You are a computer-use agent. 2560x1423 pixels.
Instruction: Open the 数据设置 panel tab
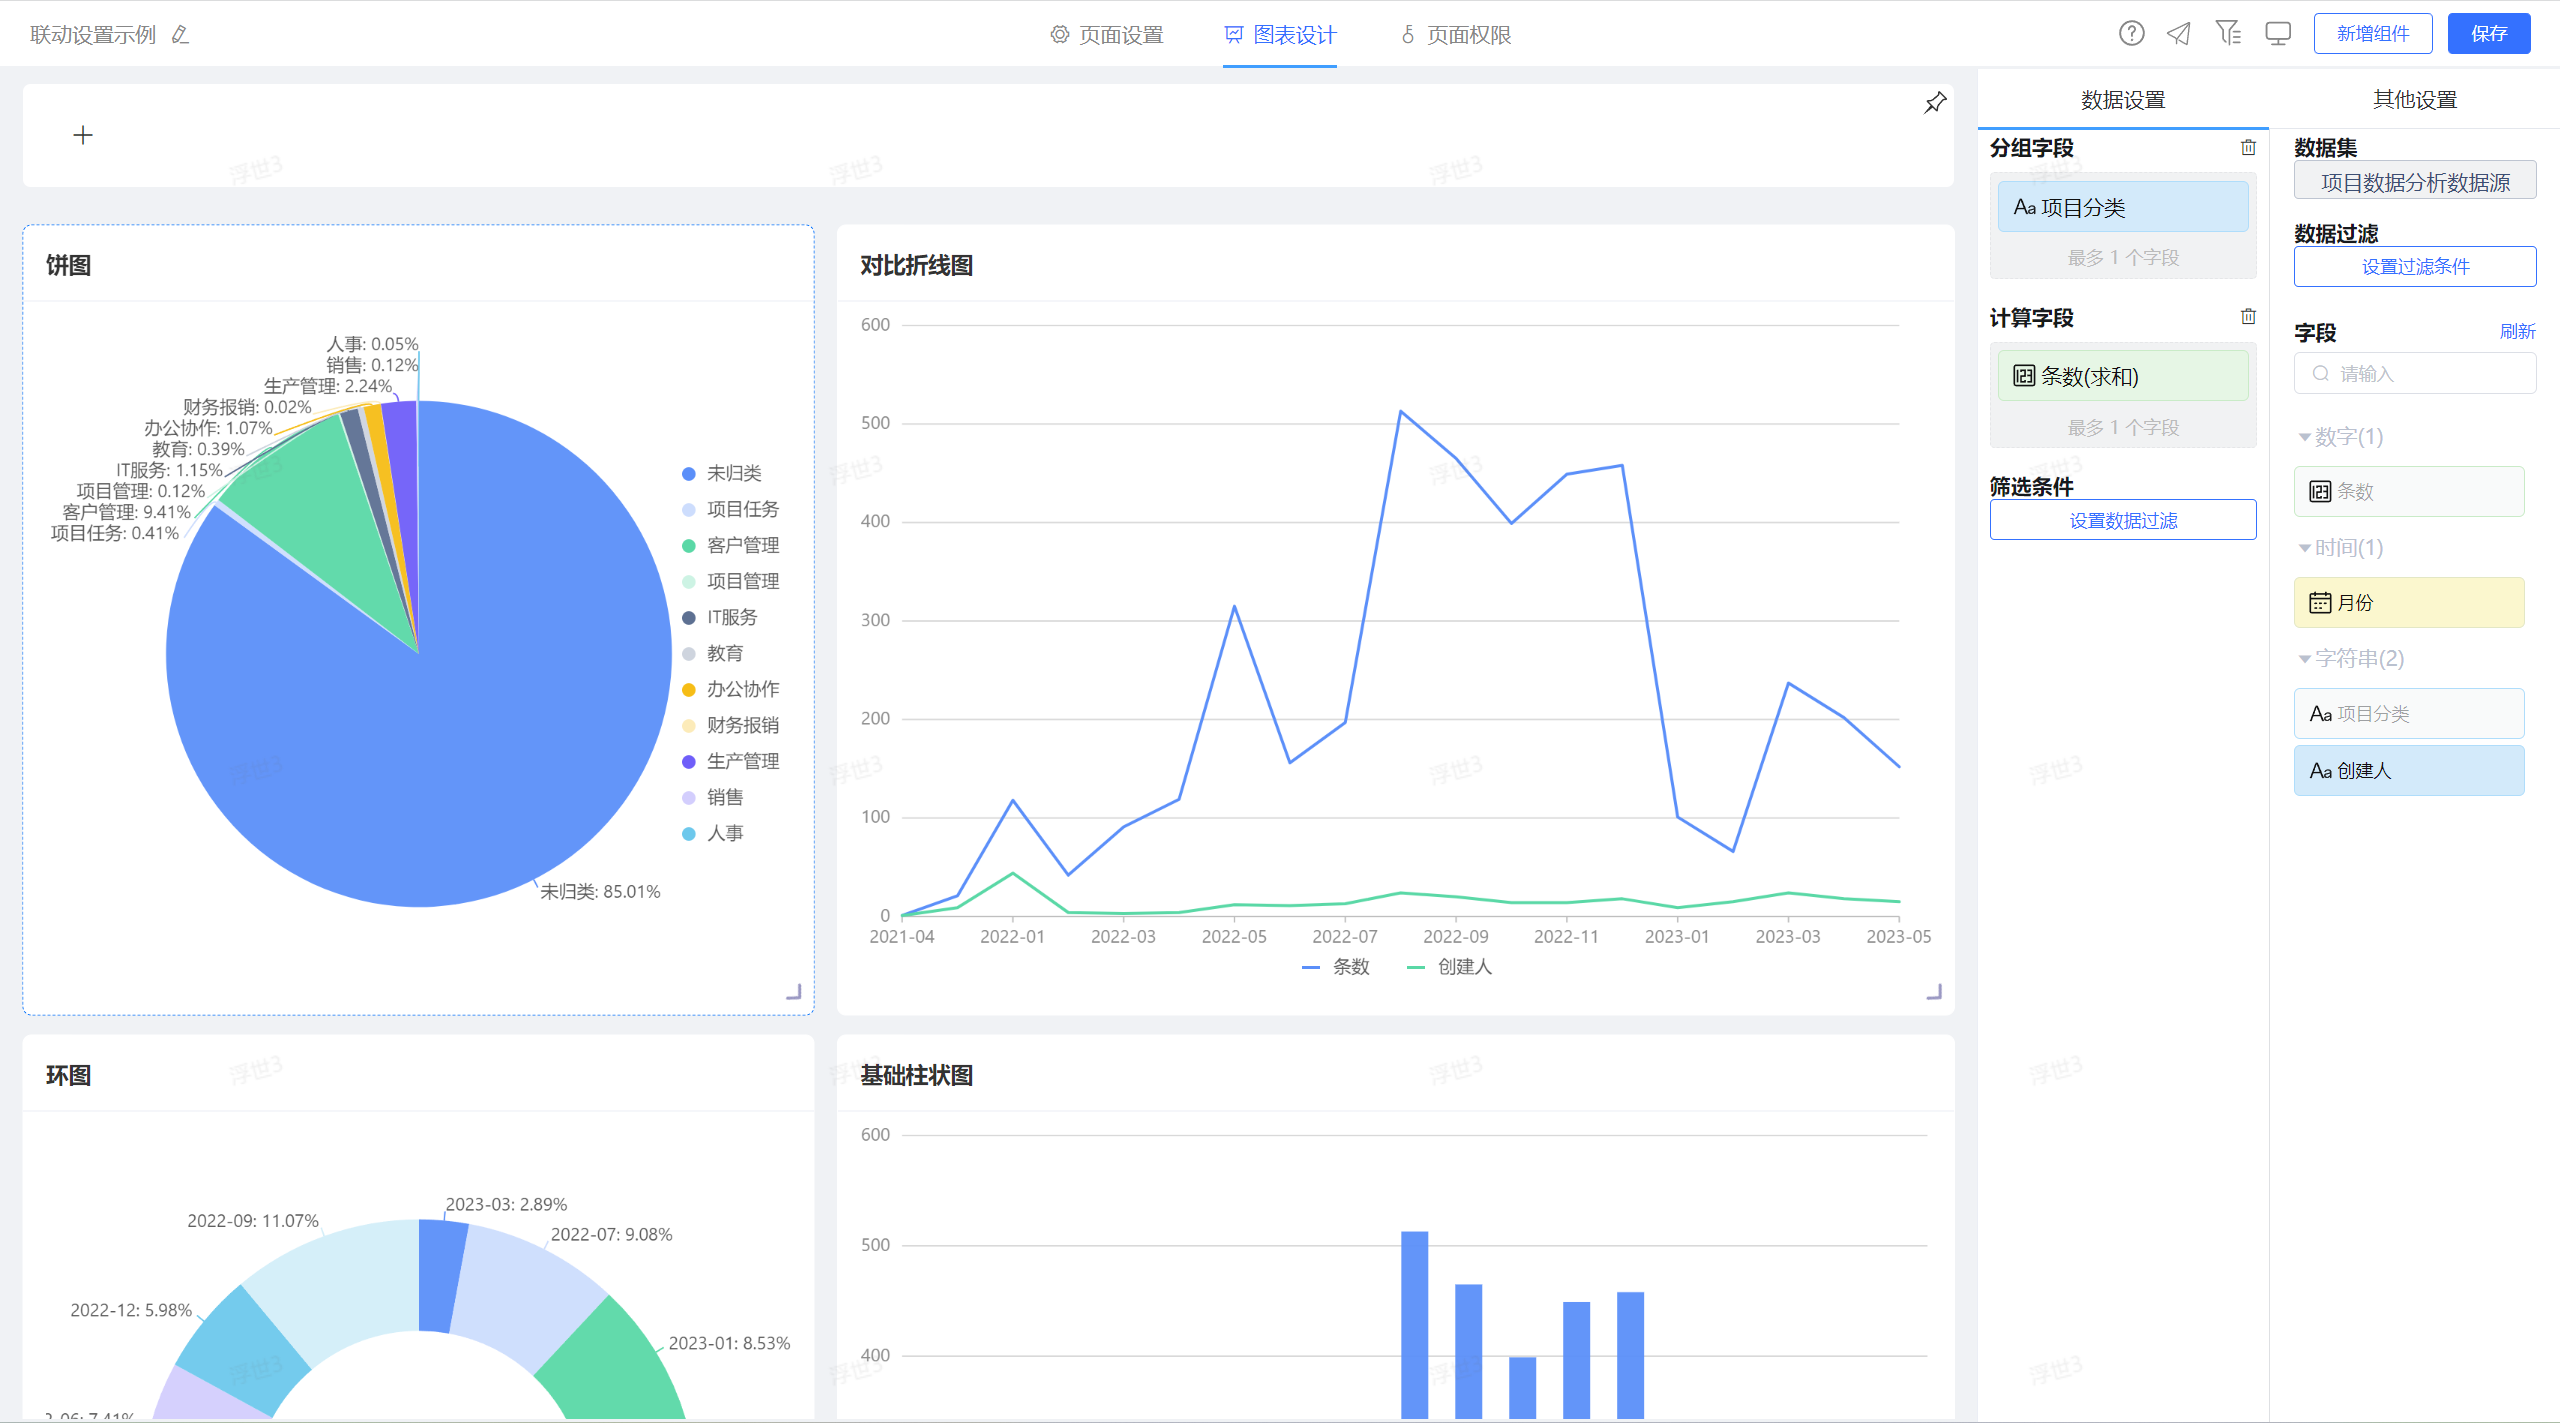point(2123,100)
